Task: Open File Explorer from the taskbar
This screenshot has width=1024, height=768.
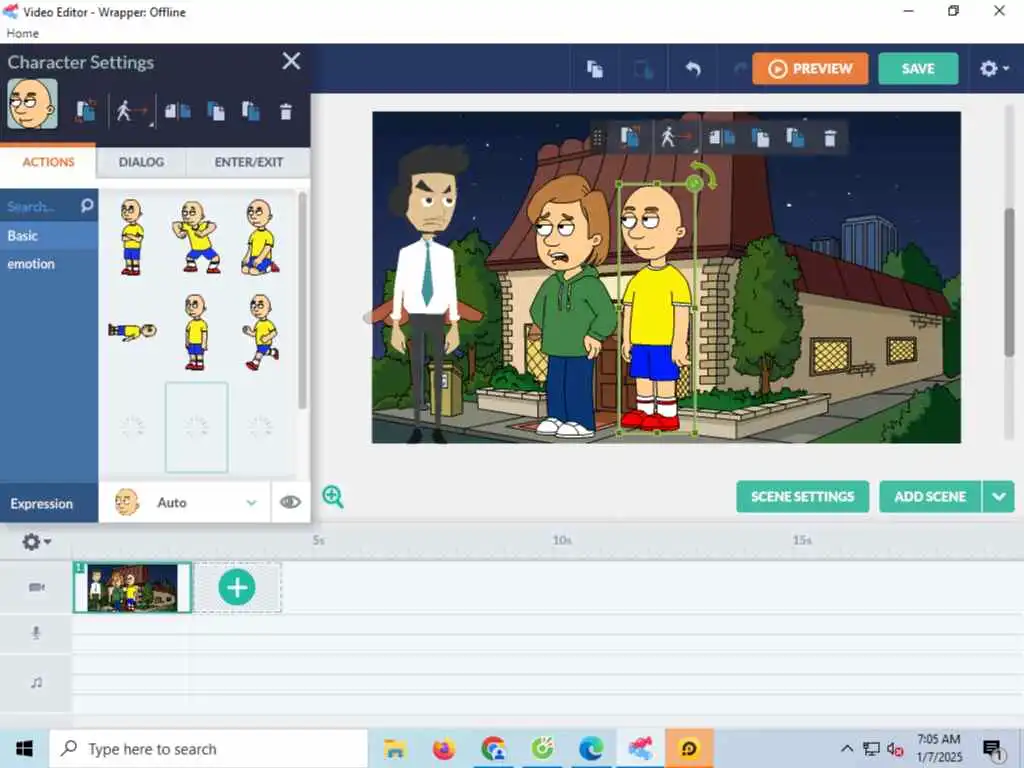Action: pyautogui.click(x=394, y=748)
